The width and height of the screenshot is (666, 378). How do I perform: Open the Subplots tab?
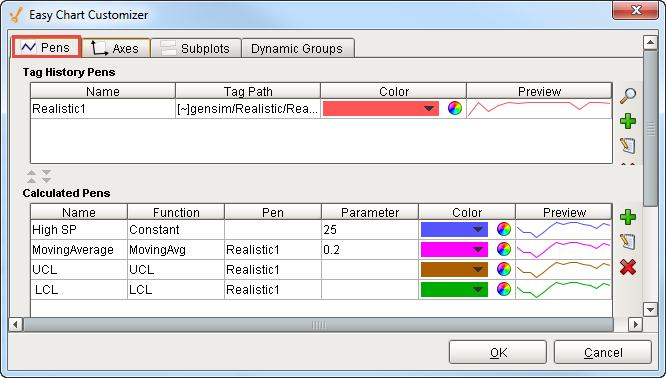pyautogui.click(x=196, y=48)
